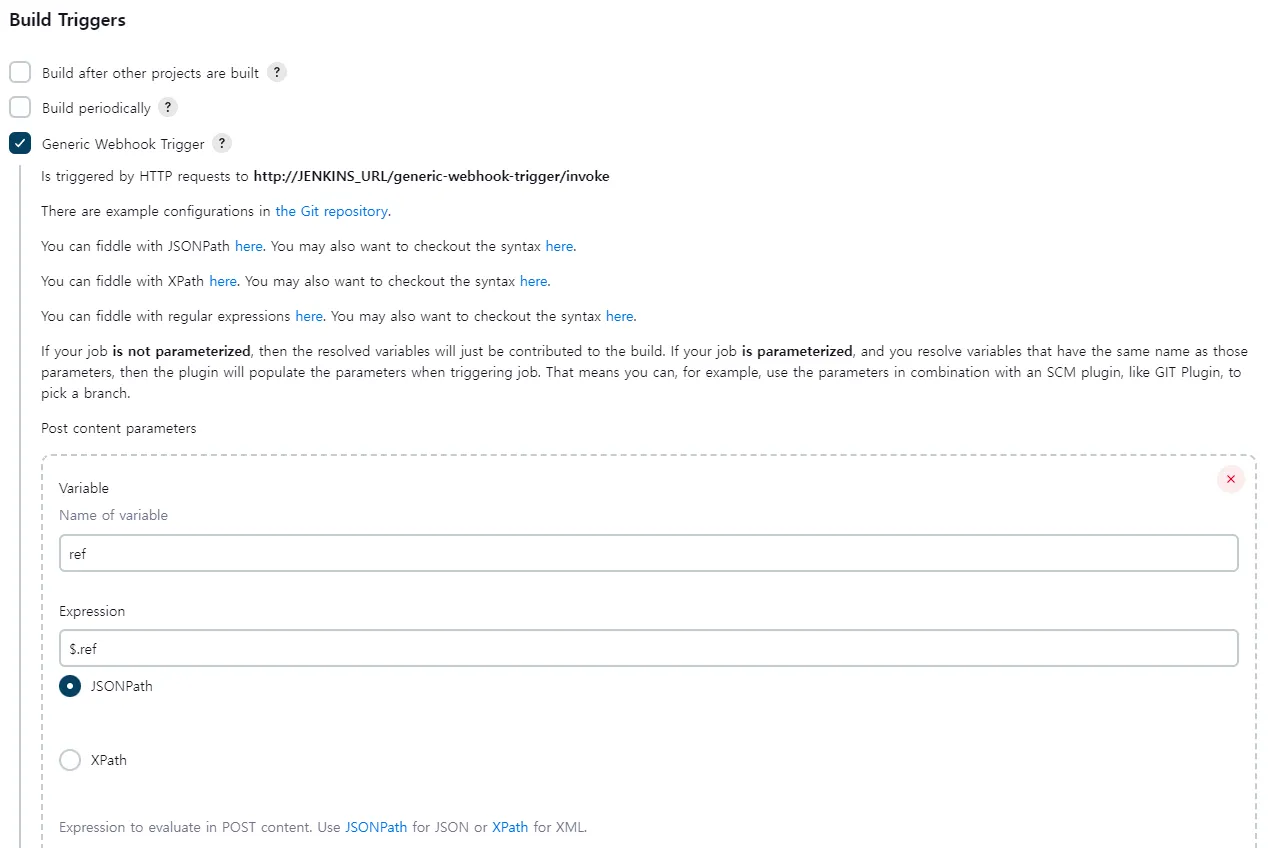Open the XPath syntax reference link

coord(533,281)
